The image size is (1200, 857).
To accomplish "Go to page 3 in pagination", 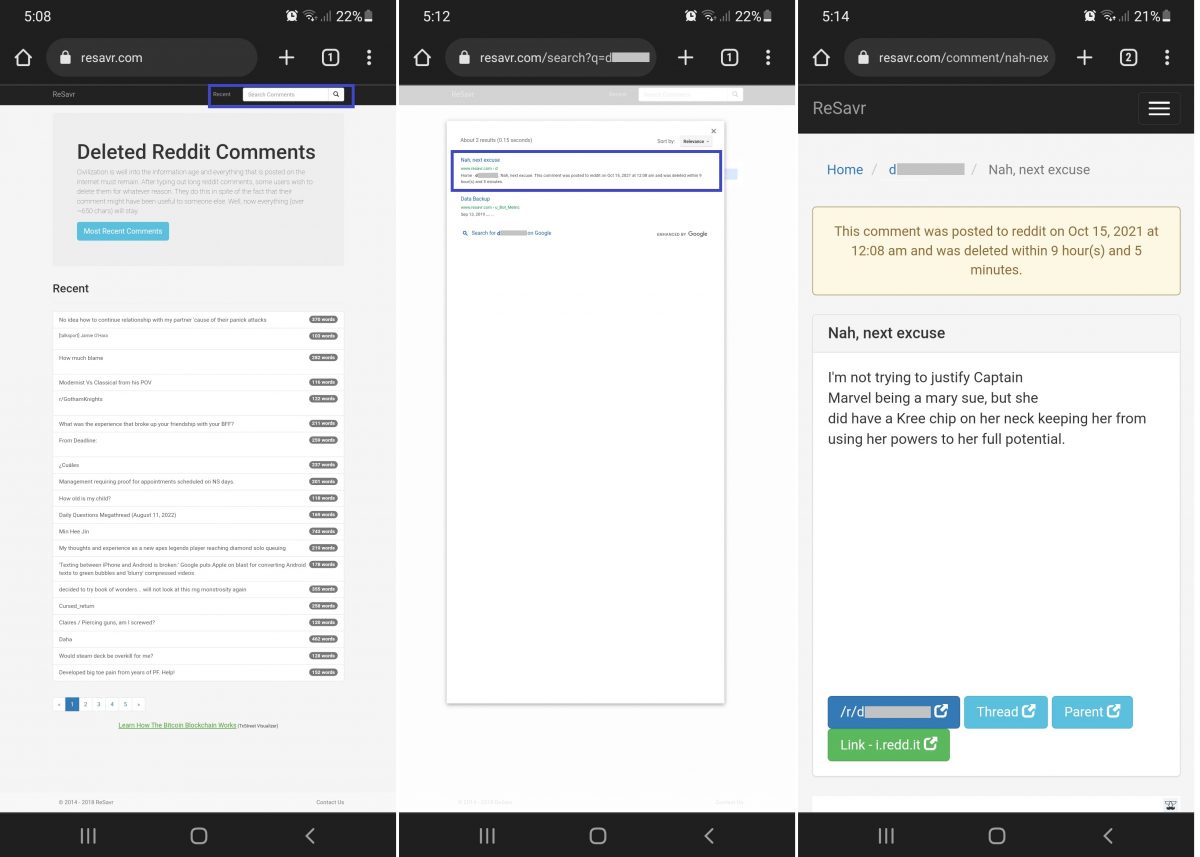I will click(98, 704).
